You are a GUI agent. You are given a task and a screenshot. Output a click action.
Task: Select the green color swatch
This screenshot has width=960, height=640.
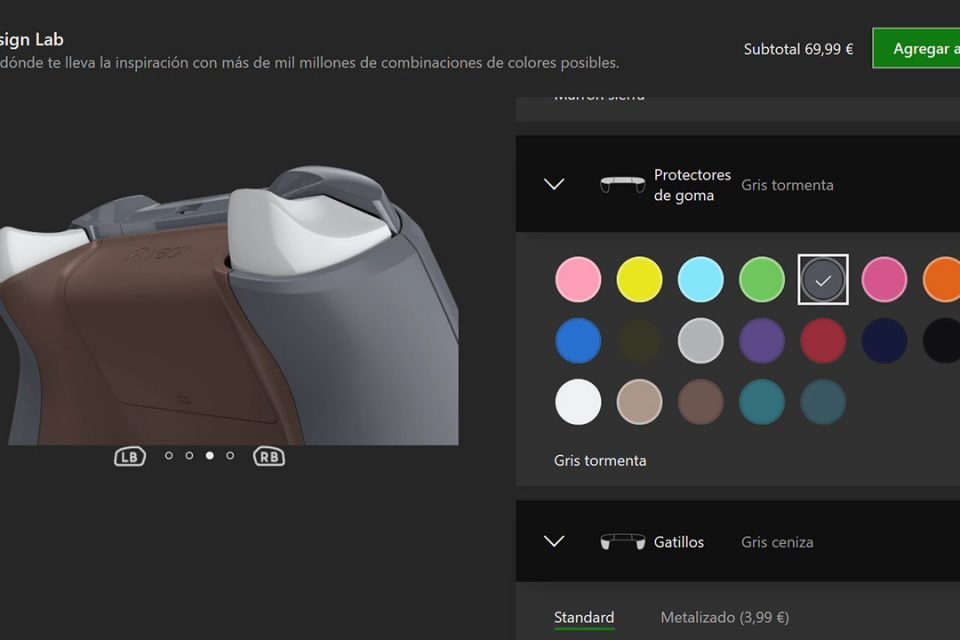coord(761,279)
